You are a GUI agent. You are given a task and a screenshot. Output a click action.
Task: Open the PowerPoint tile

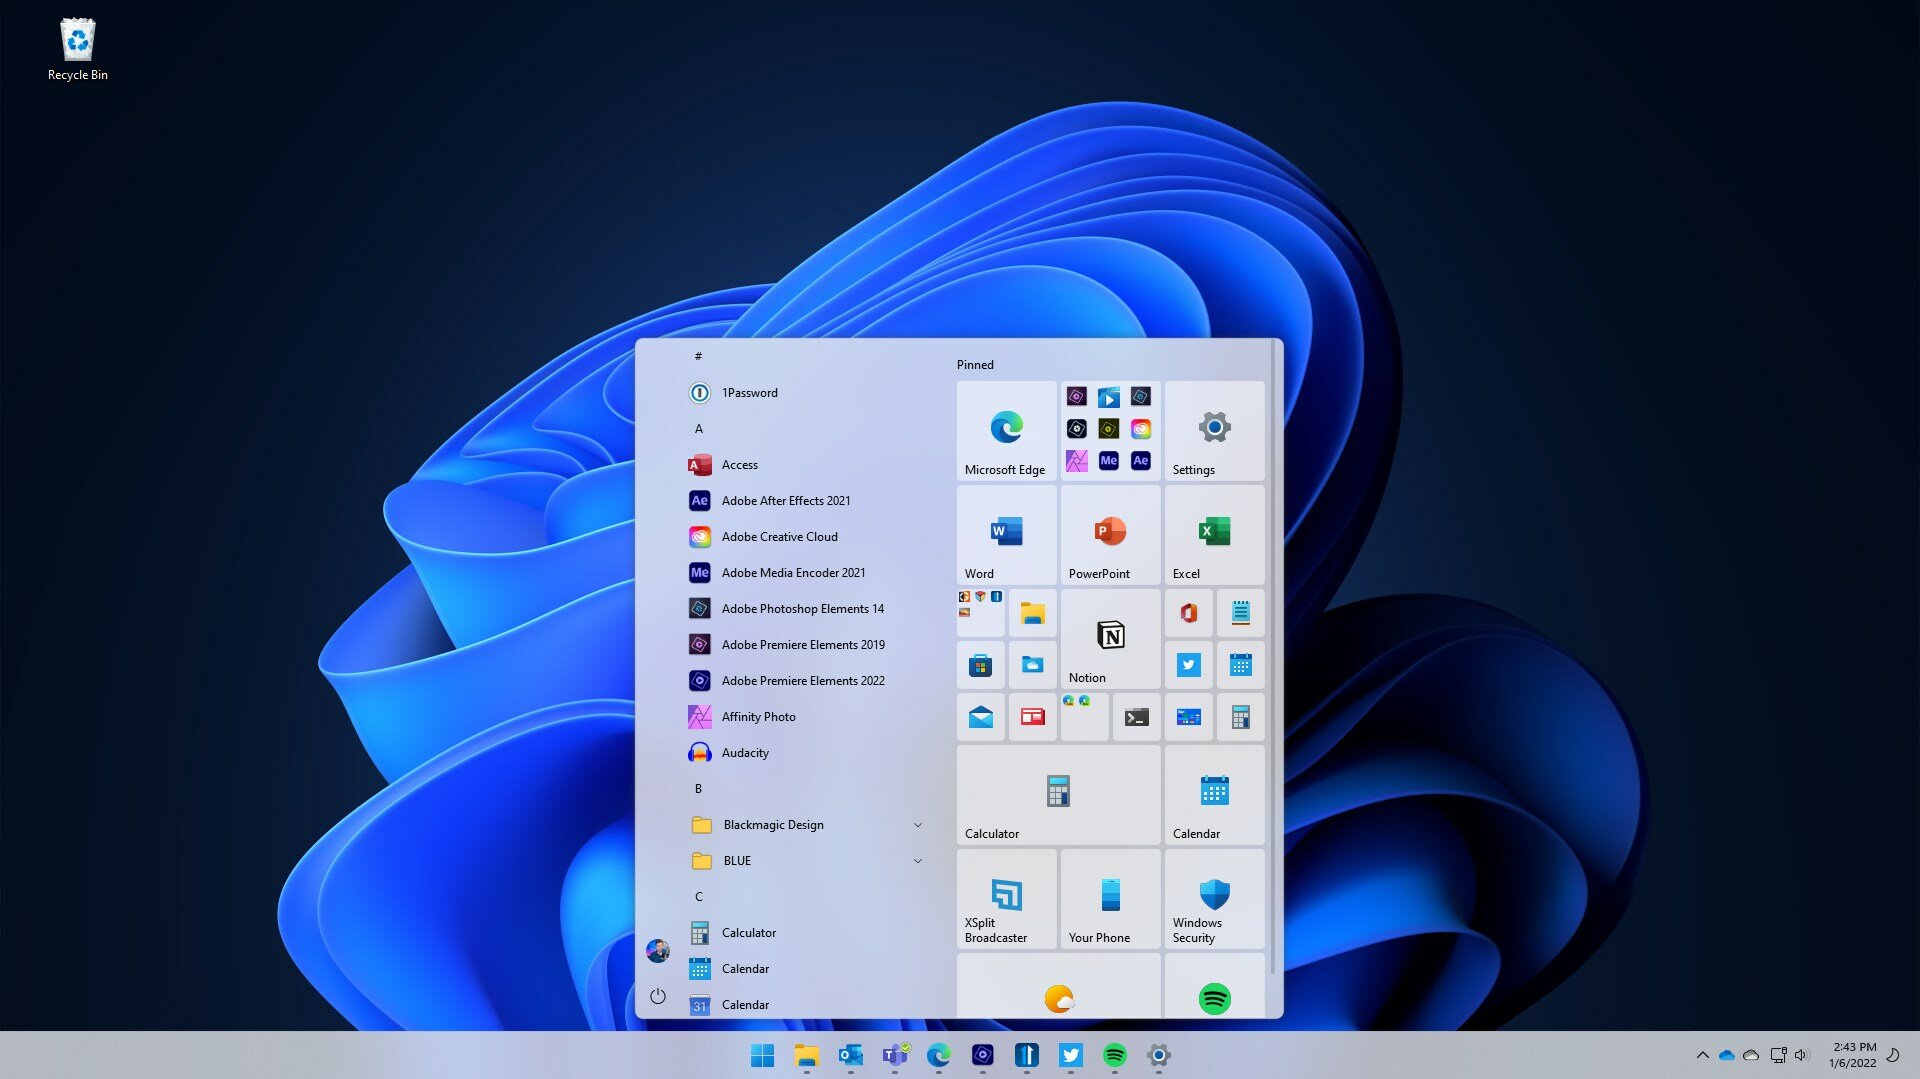(x=1110, y=534)
